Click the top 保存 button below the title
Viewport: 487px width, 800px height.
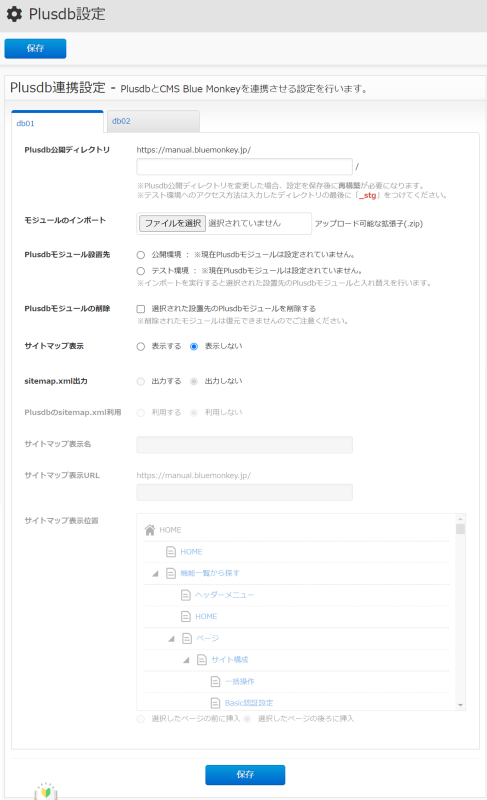point(35,48)
